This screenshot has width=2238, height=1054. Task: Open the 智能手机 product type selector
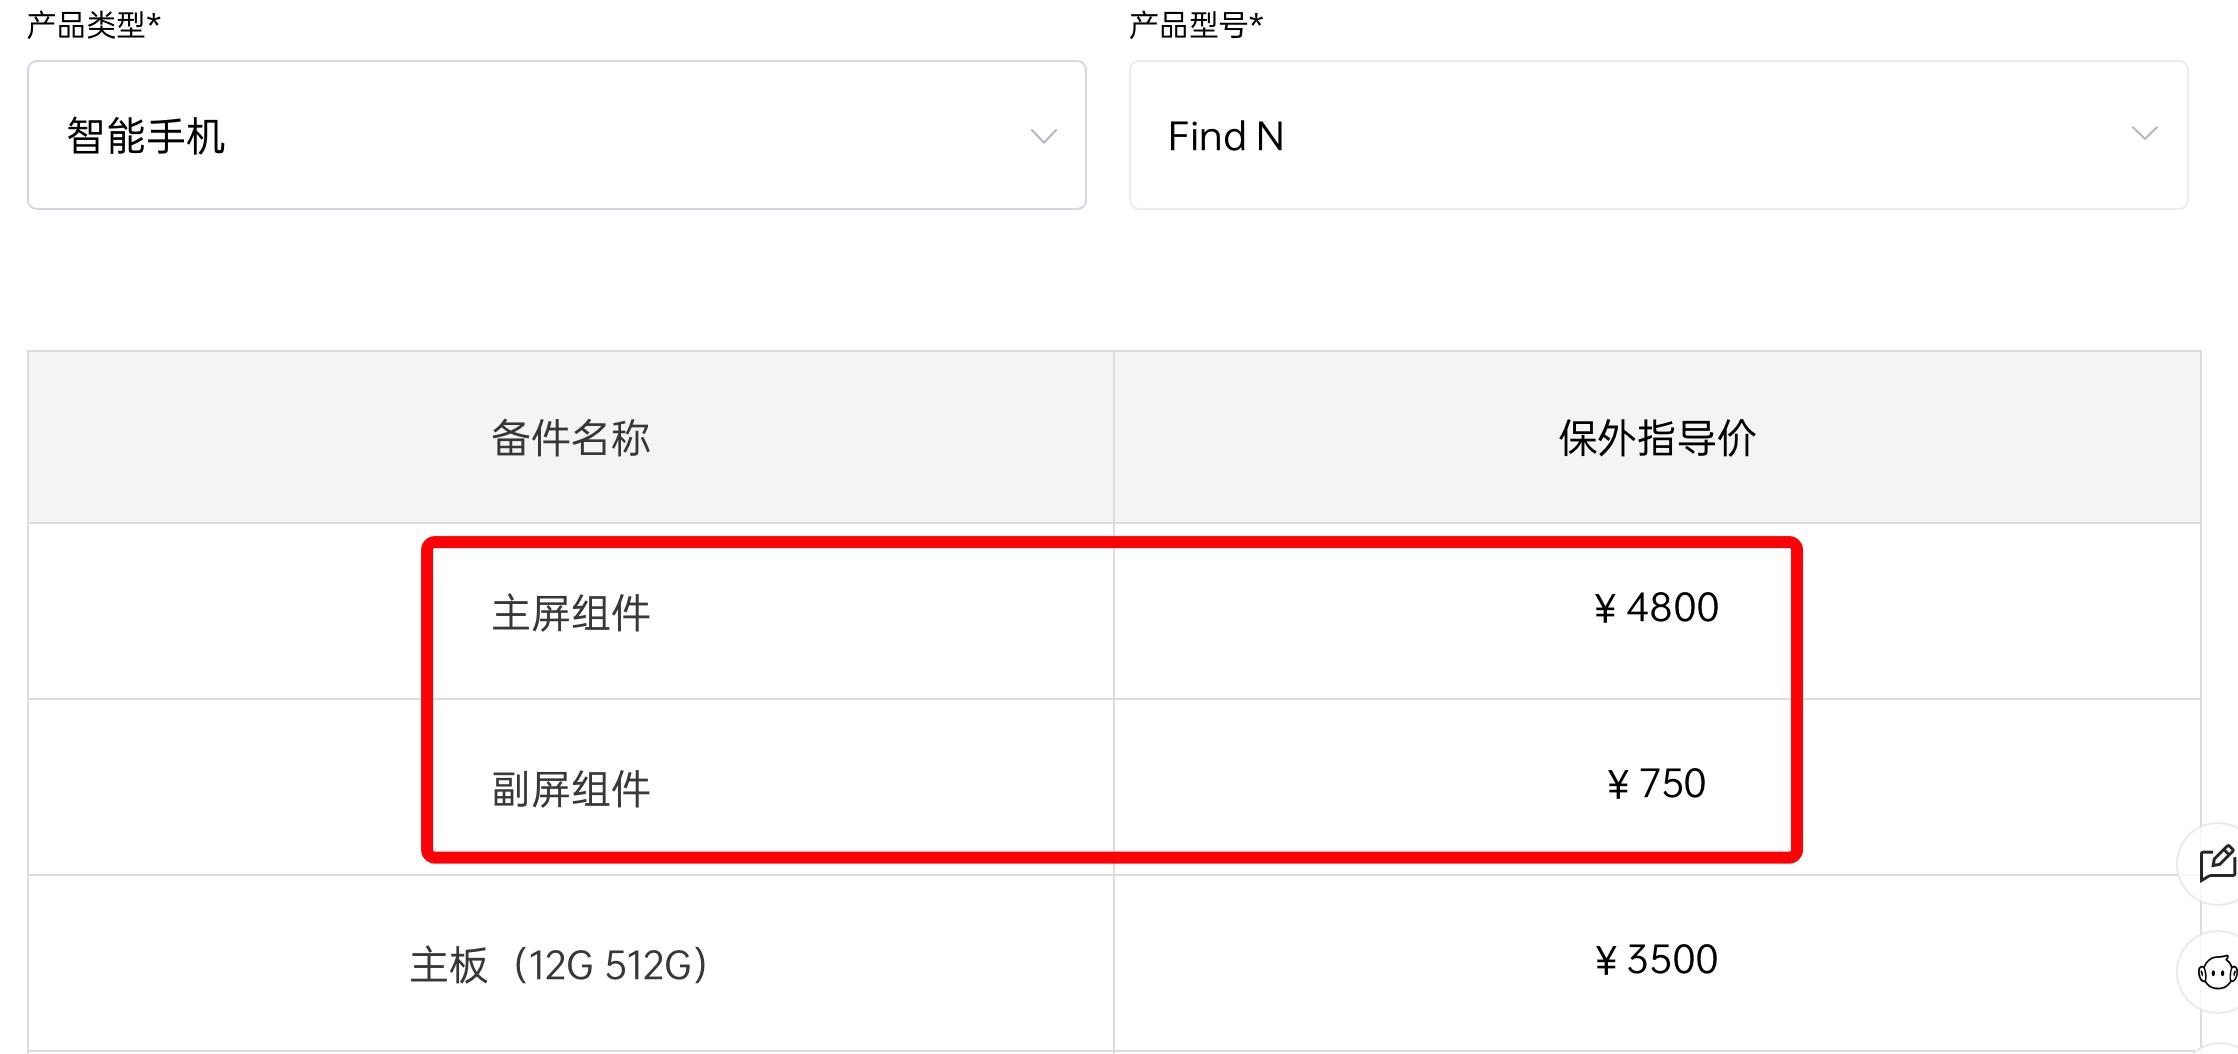(x=556, y=136)
